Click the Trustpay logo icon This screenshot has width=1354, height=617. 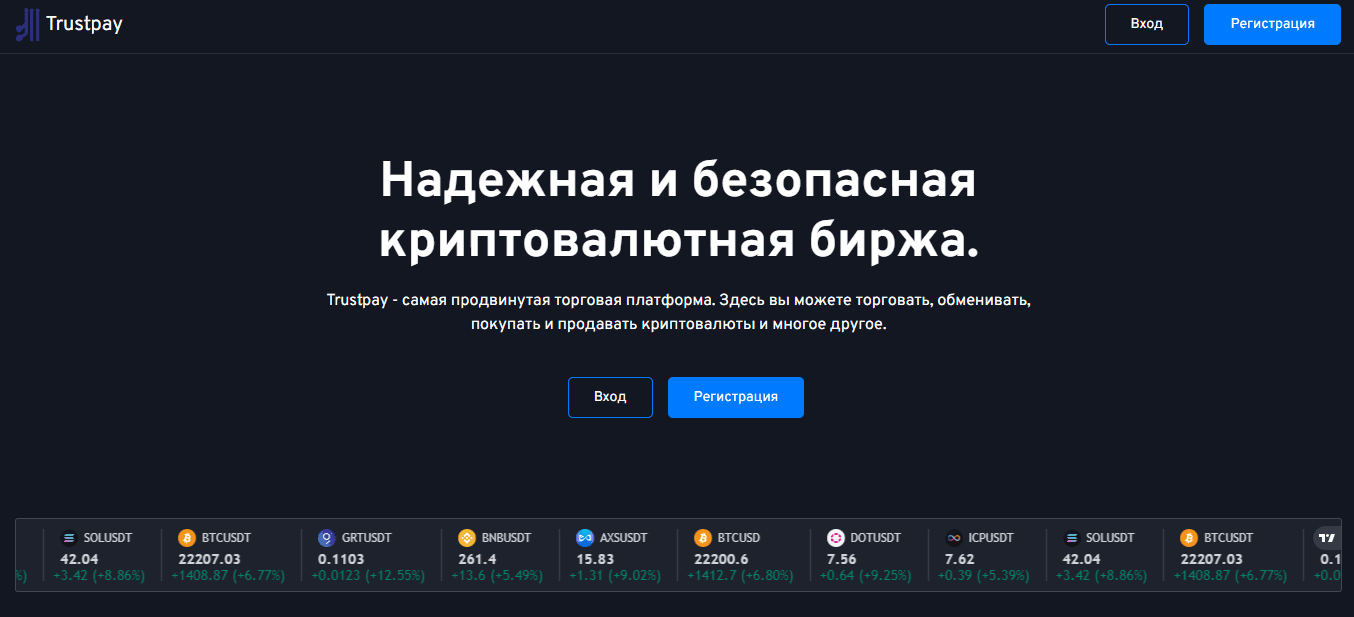click(x=26, y=24)
